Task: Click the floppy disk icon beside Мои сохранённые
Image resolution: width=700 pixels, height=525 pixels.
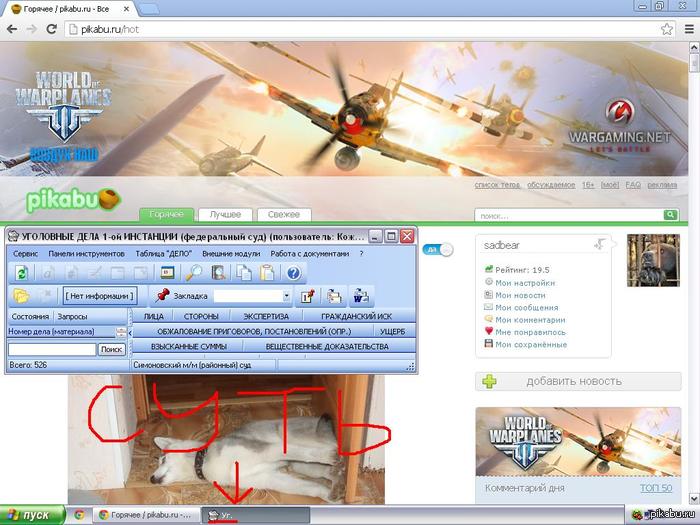Action: (488, 344)
